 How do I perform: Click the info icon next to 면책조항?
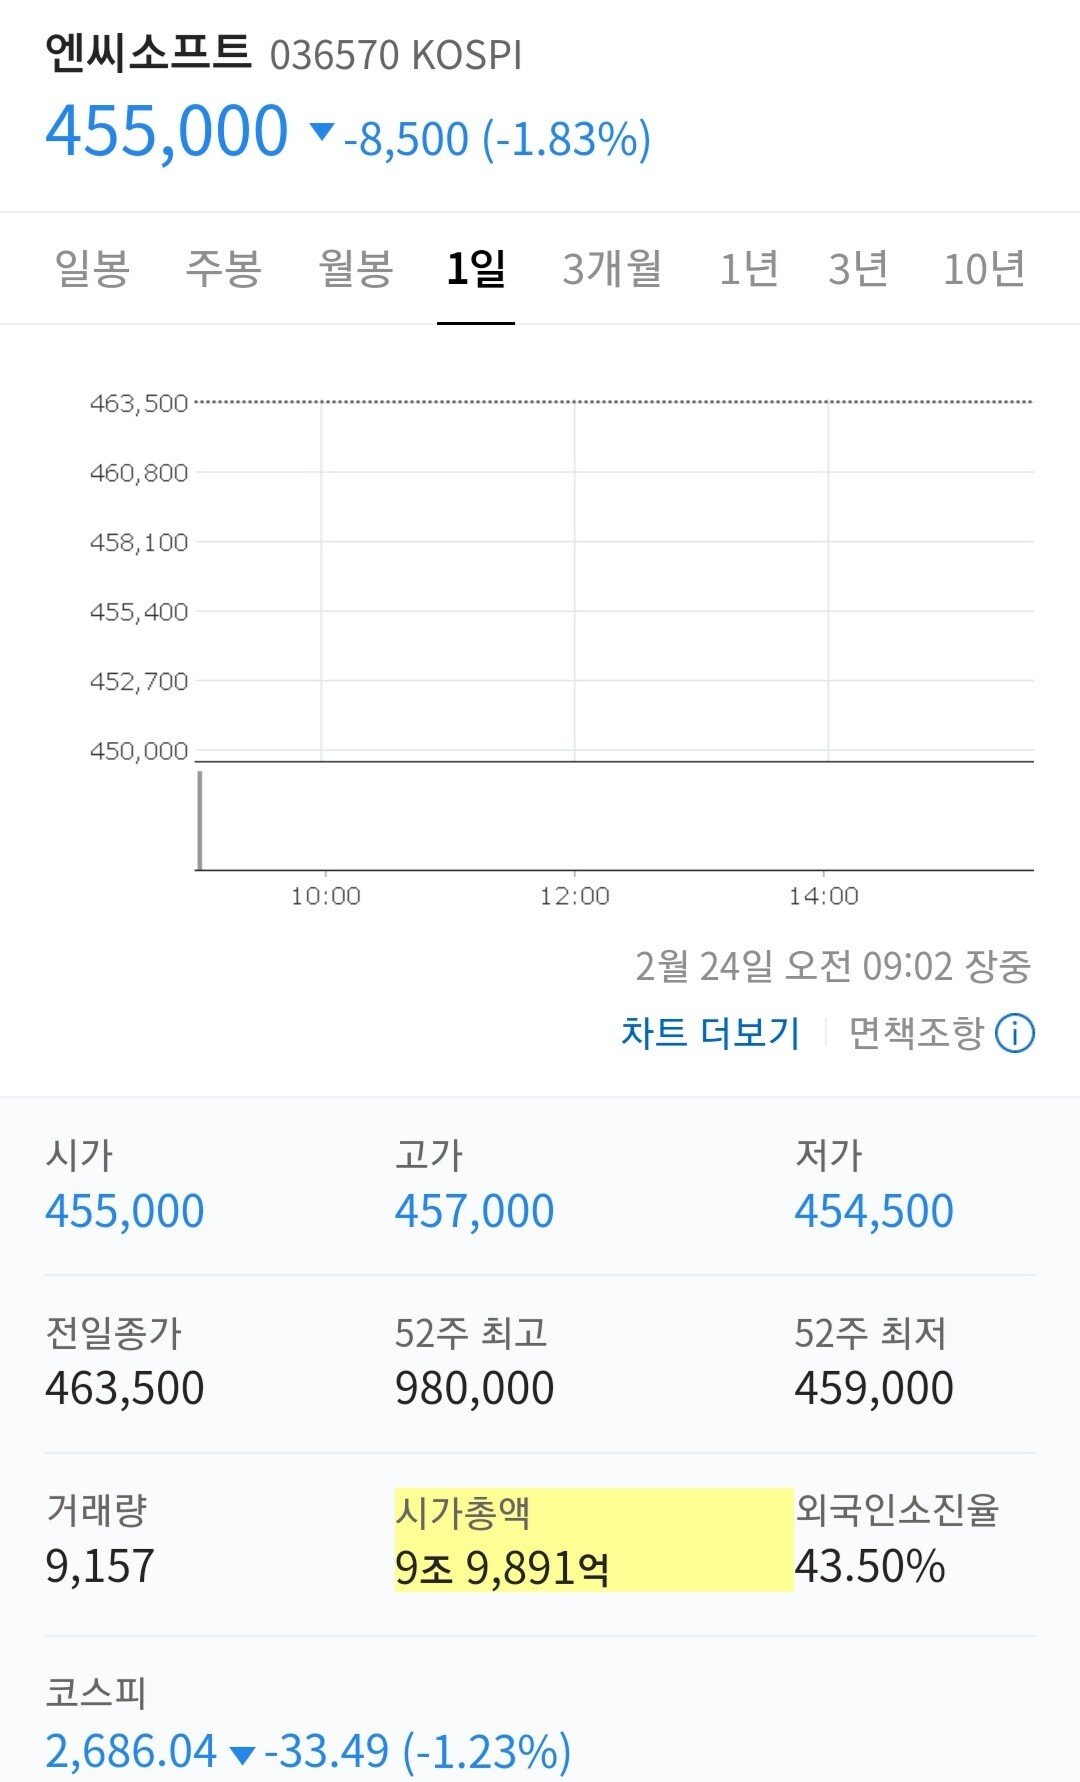(1015, 1033)
